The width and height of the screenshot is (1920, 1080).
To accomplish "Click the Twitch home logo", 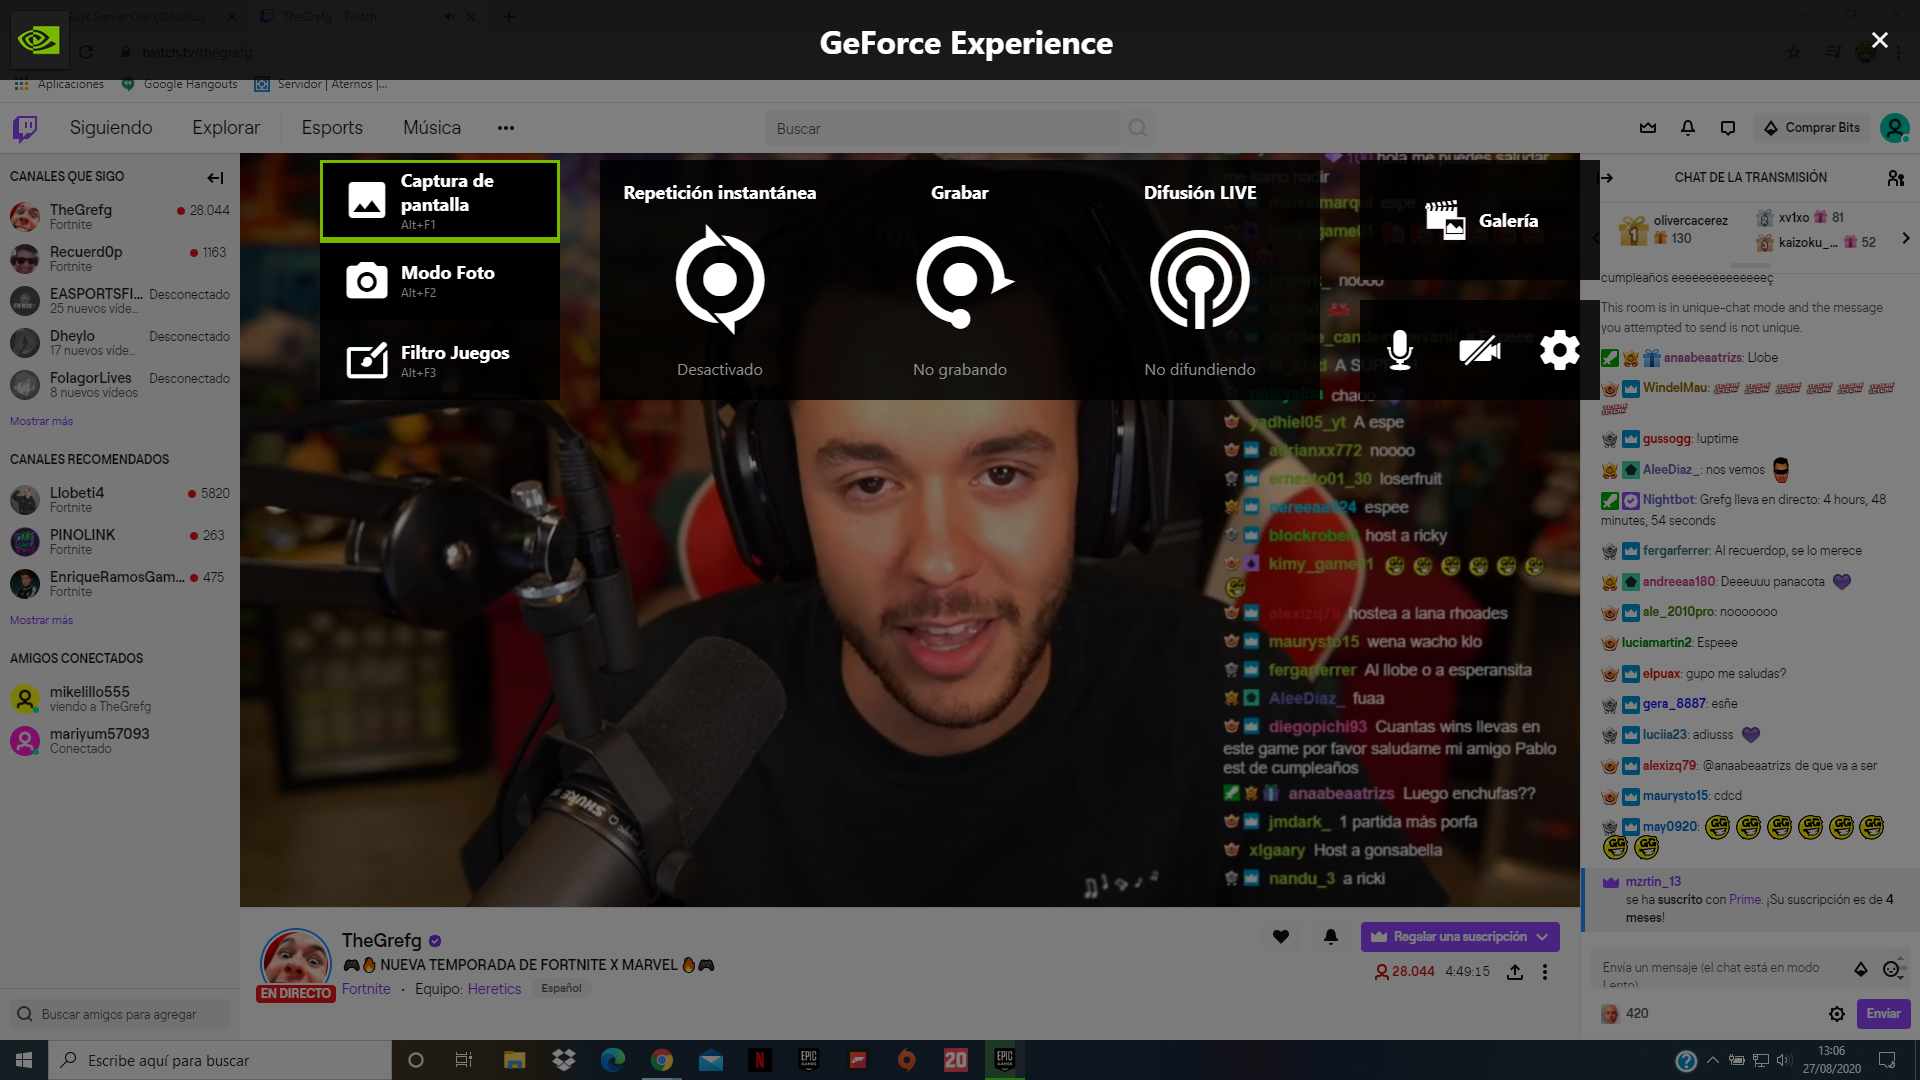I will pos(25,128).
